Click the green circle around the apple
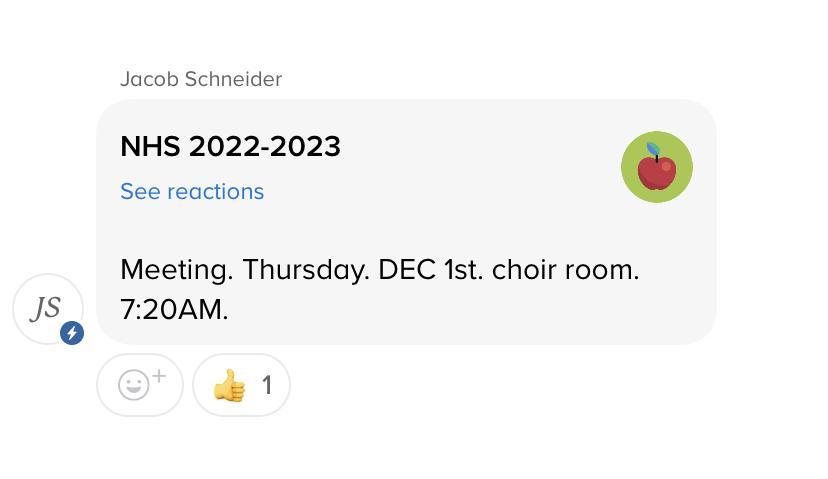 tap(633, 185)
